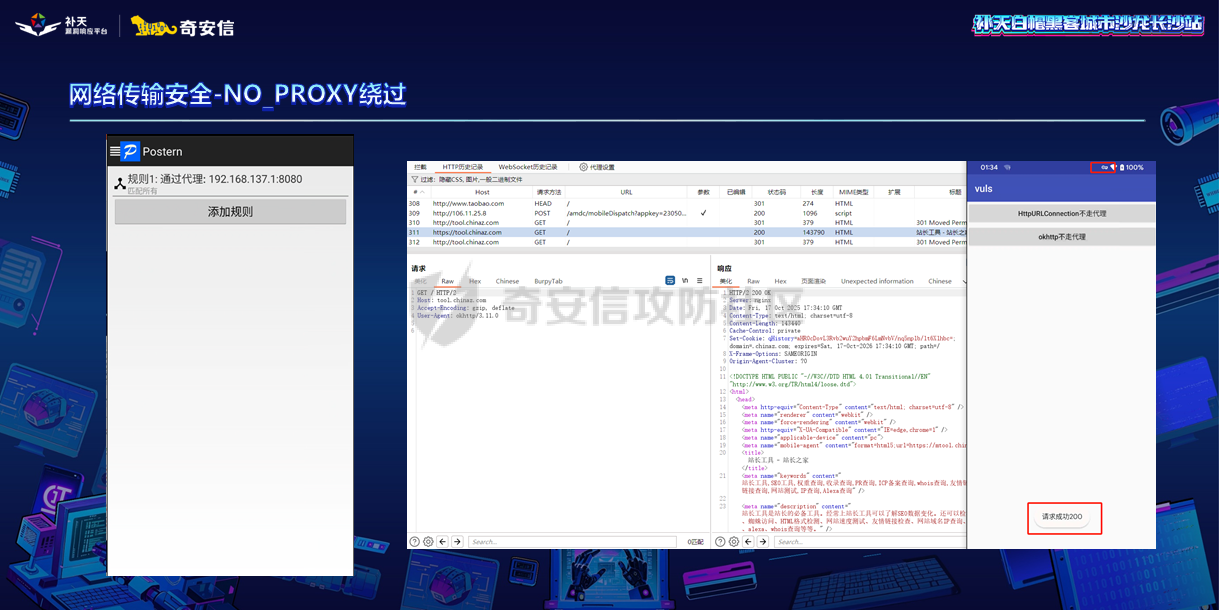Open response panel settings gear icon
This screenshot has width=1219, height=610.
pyautogui.click(x=735, y=541)
